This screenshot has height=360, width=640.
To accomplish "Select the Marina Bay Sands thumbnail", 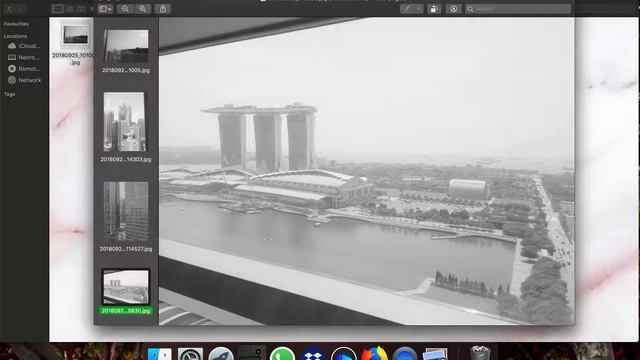I will (x=126, y=287).
